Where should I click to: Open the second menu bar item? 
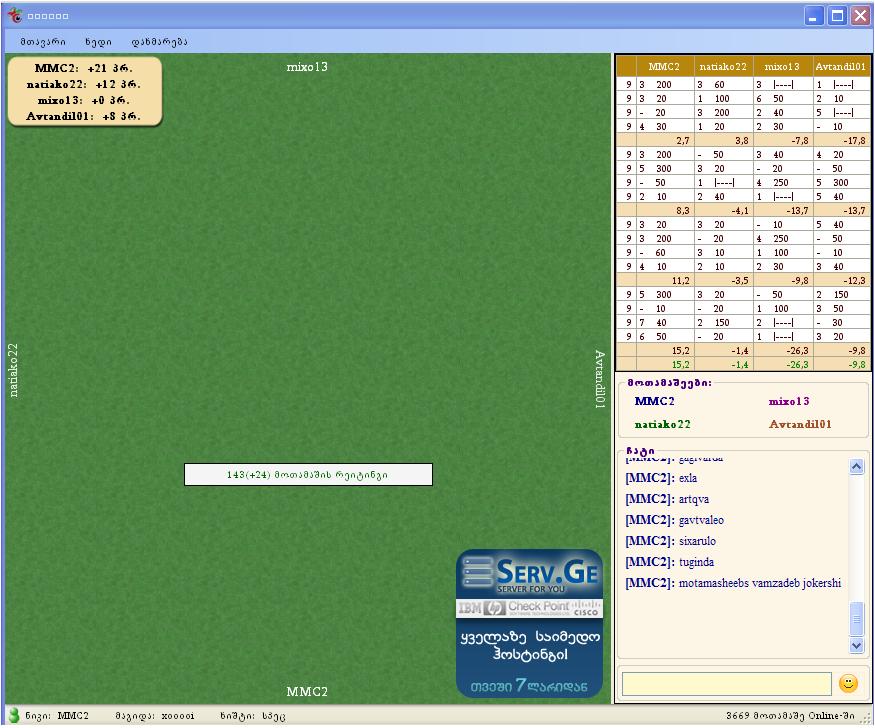coord(98,42)
